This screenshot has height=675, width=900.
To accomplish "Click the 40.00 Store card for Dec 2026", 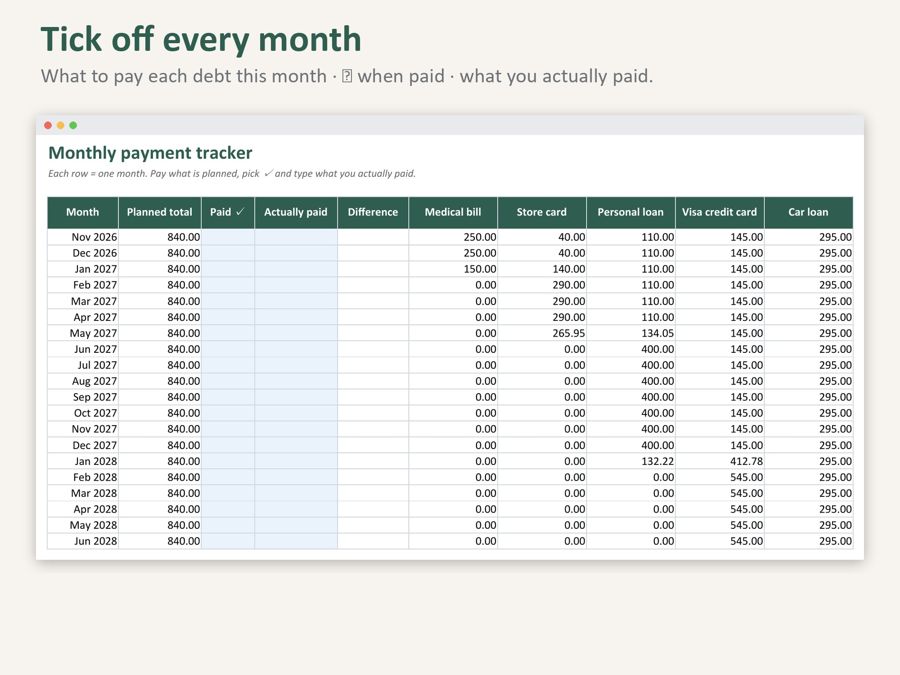I will pyautogui.click(x=542, y=253).
